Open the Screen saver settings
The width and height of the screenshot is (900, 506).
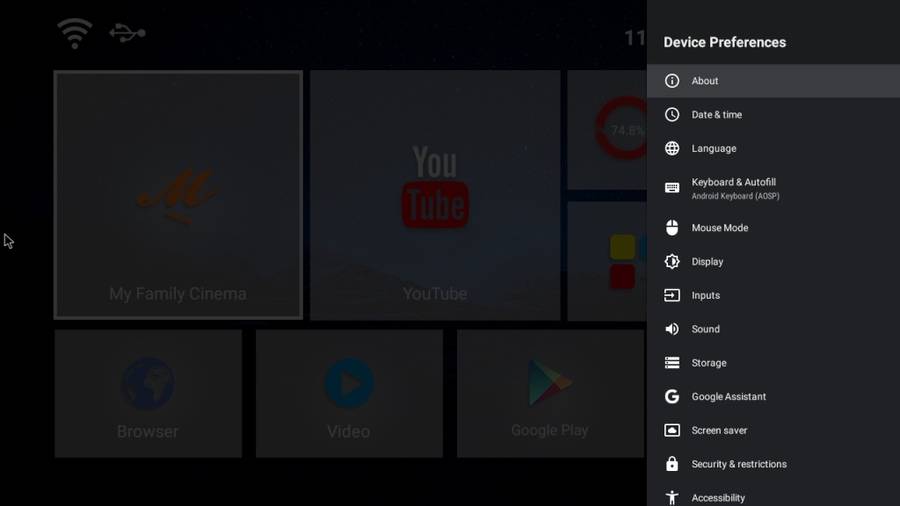coord(718,431)
